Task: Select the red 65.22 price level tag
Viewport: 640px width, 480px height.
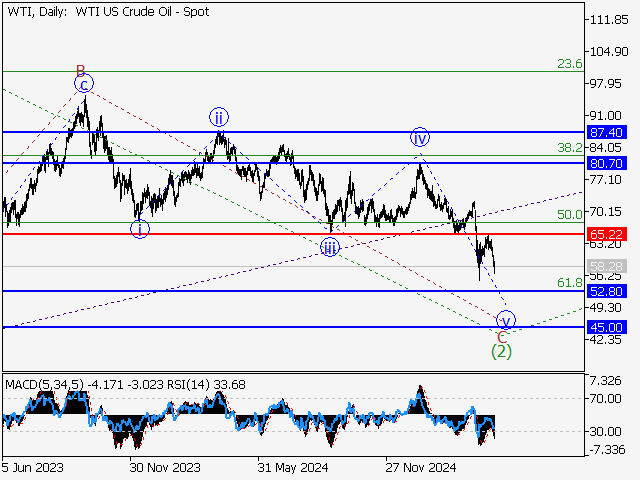Action: tap(607, 234)
